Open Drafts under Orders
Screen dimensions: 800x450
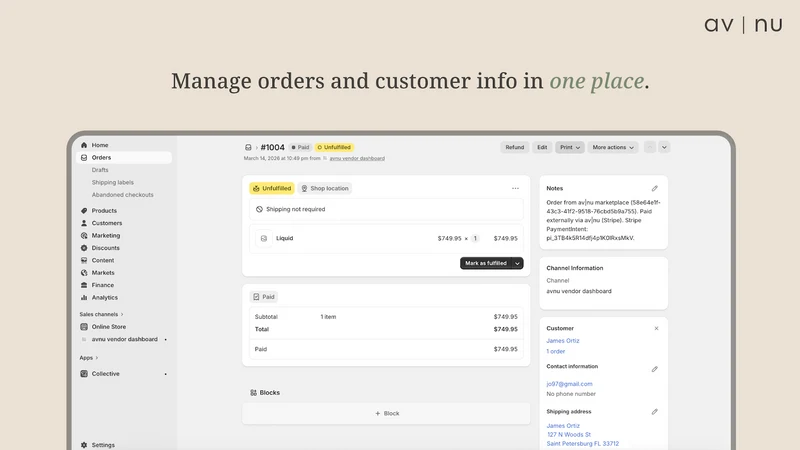100,170
